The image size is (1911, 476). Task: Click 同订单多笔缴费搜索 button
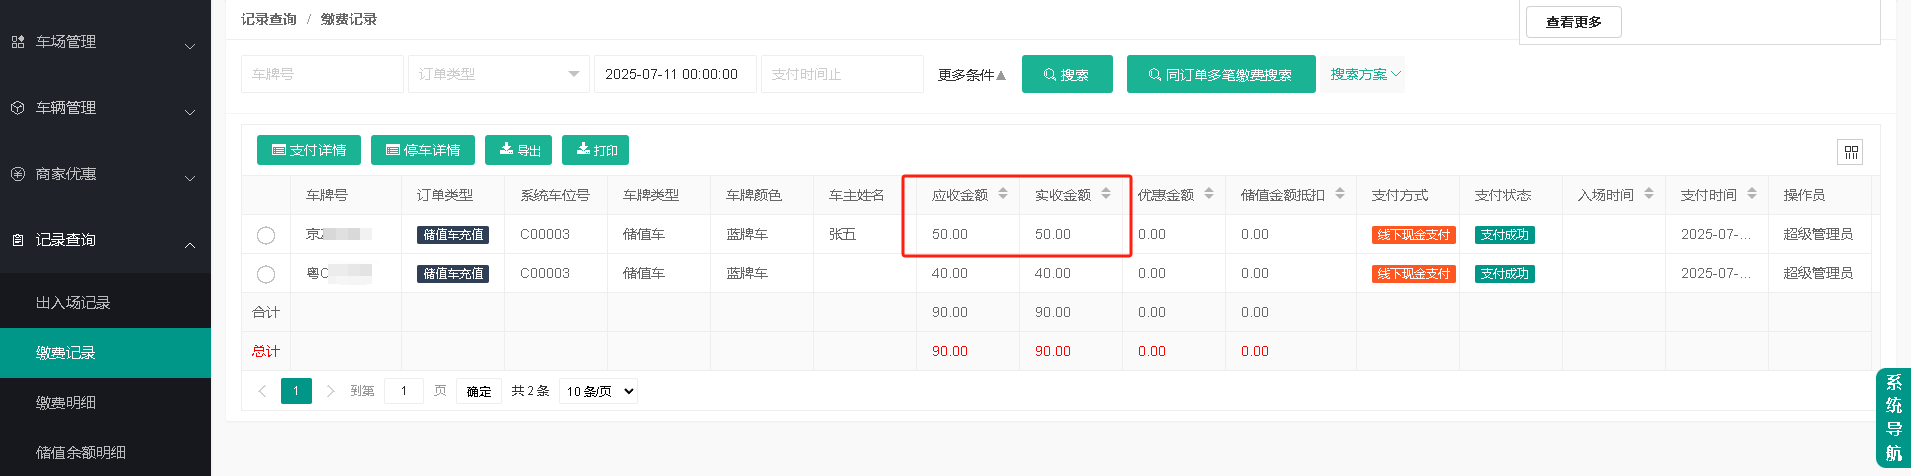tap(1221, 74)
